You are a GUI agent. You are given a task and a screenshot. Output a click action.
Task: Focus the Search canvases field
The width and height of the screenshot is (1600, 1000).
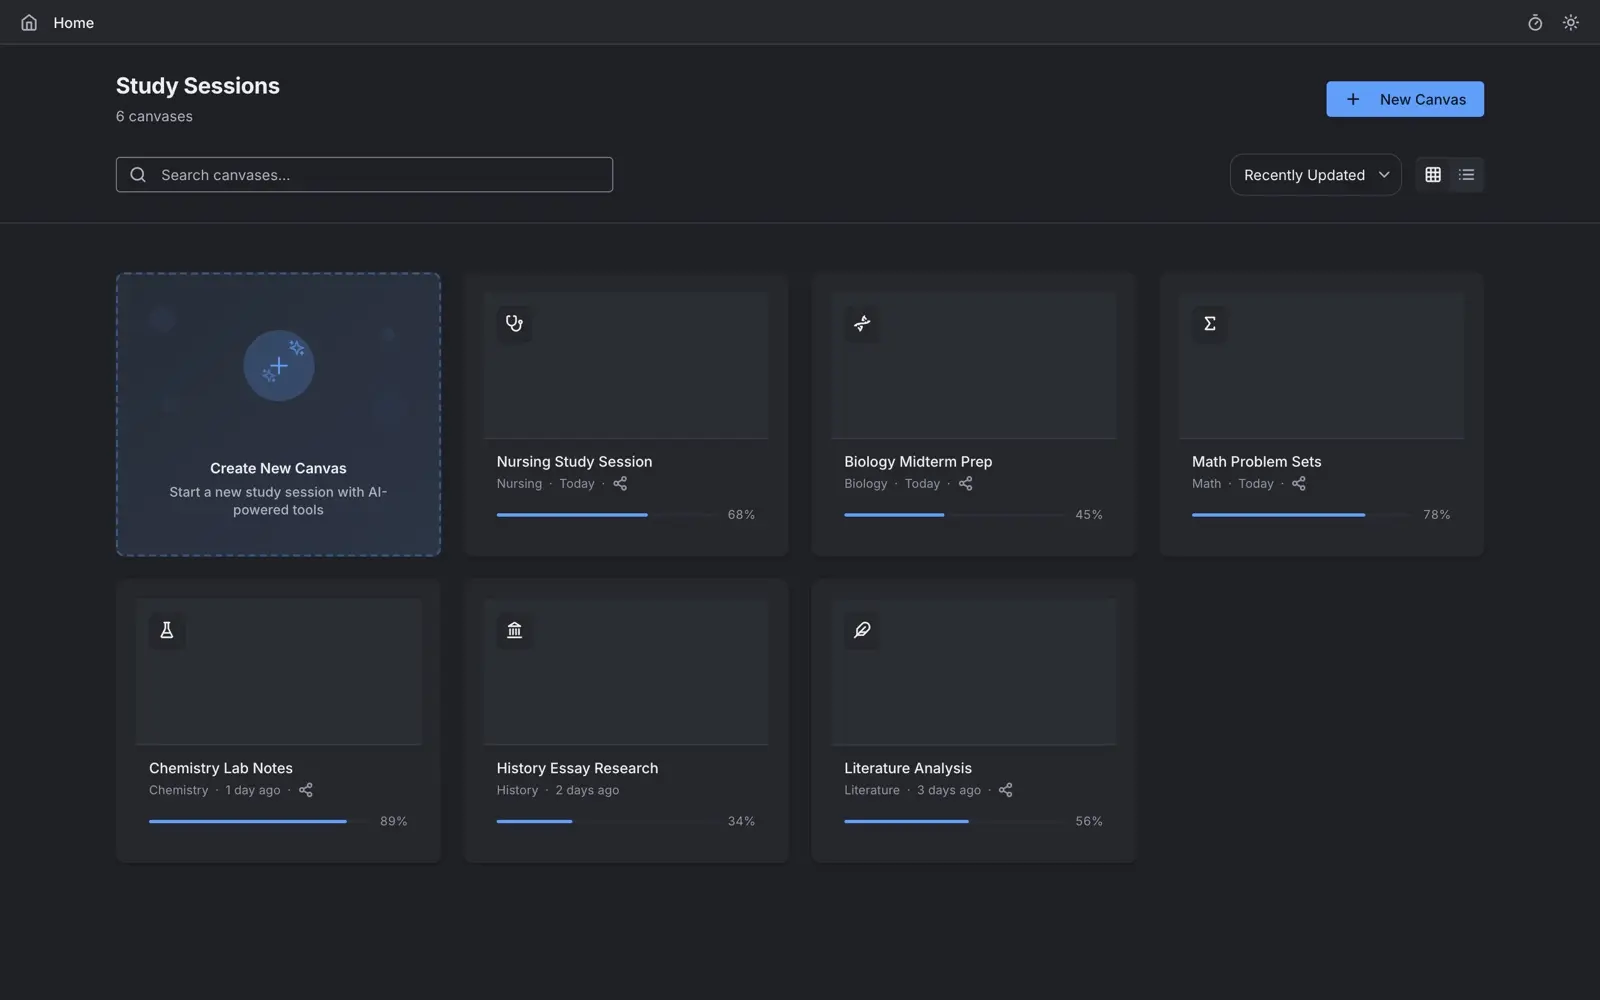point(364,175)
